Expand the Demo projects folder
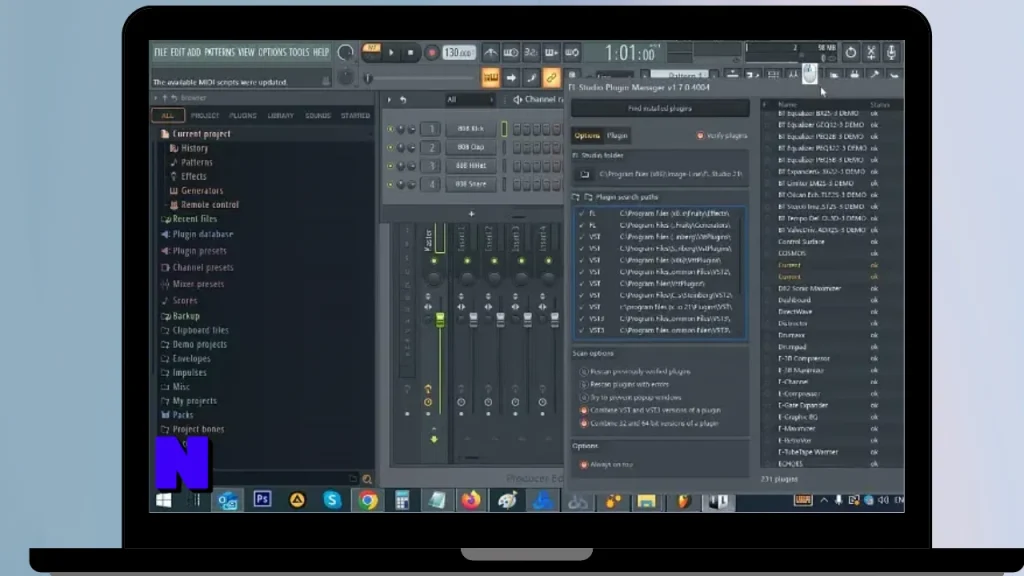This screenshot has height=576, width=1024. 194,345
